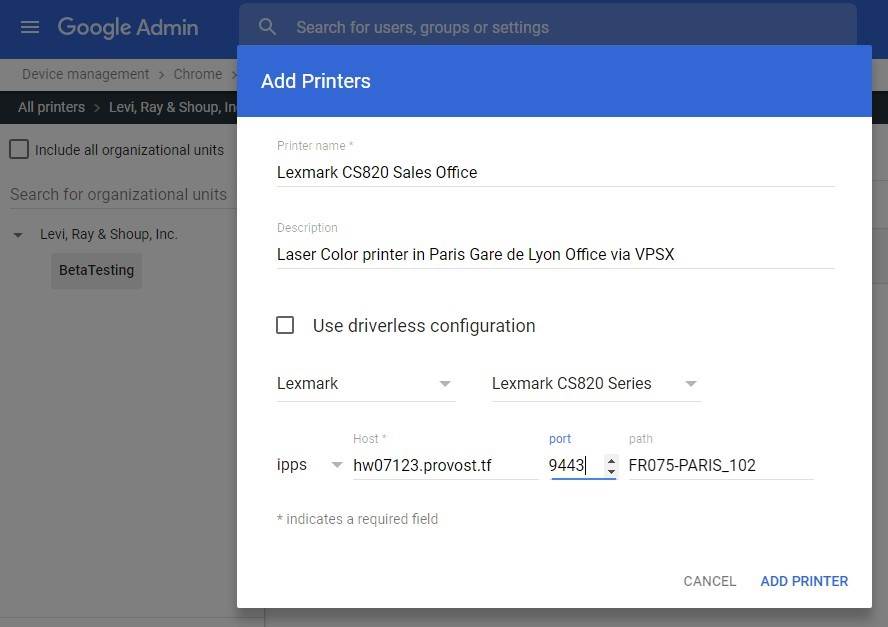The height and width of the screenshot is (627, 888).
Task: Open the hamburger main menu
Action: (30, 27)
